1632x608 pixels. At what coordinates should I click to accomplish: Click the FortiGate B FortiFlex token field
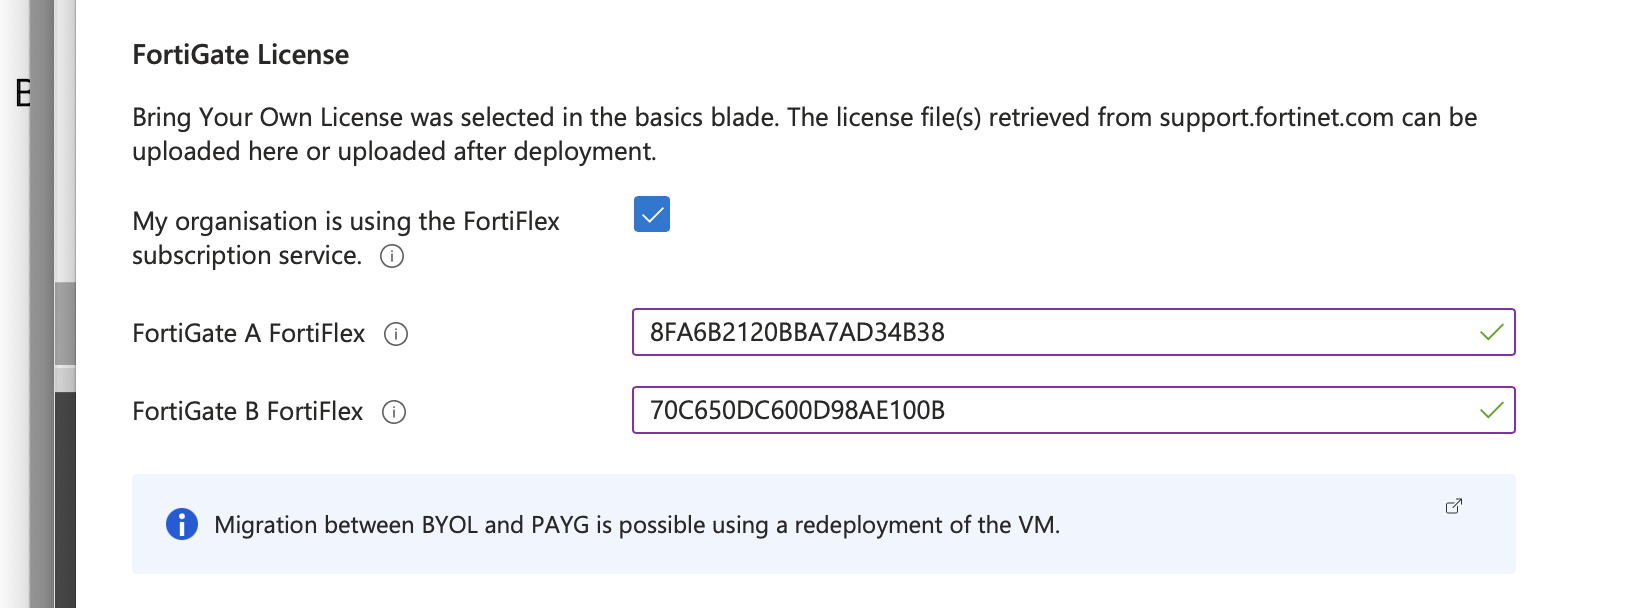coord(1073,410)
